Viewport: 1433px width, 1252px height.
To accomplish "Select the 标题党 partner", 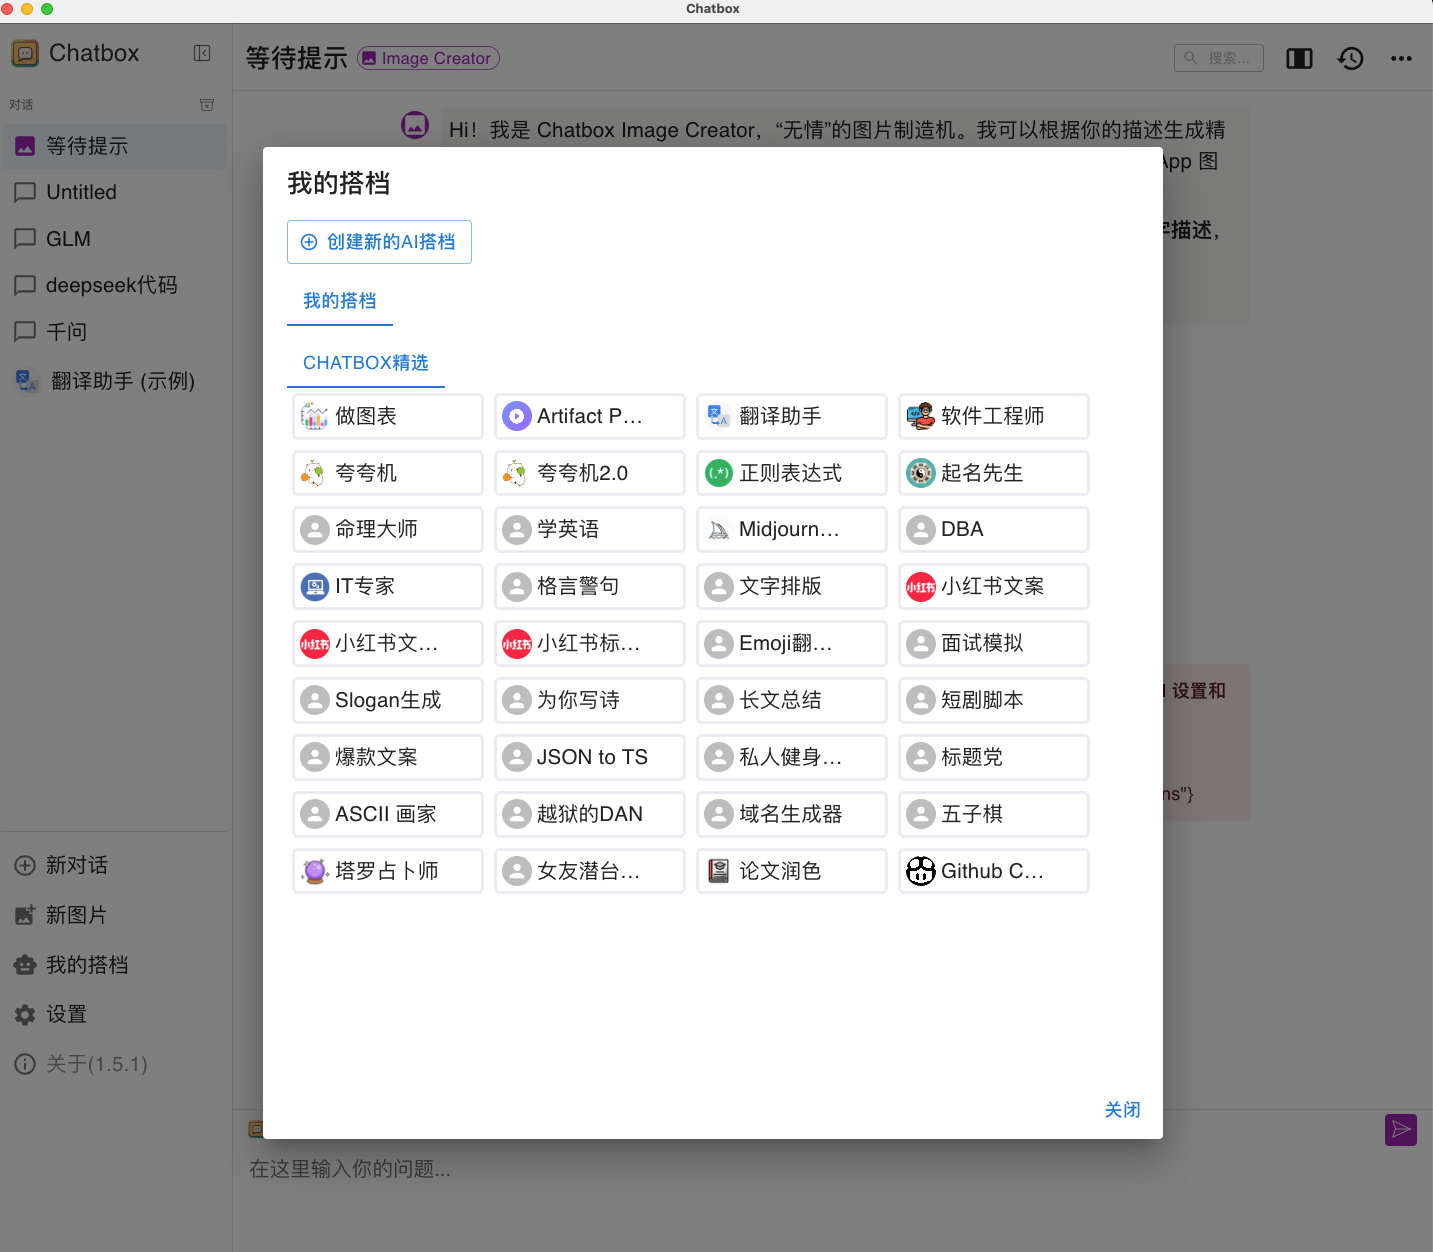I will coord(994,757).
